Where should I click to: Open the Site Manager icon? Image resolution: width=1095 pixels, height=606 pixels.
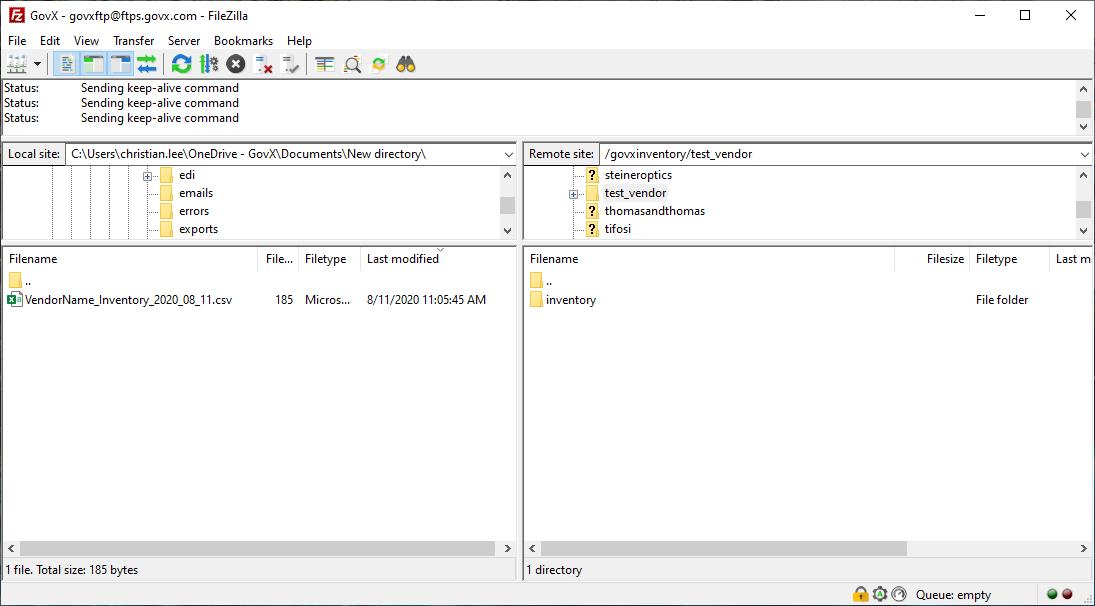pyautogui.click(x=15, y=65)
